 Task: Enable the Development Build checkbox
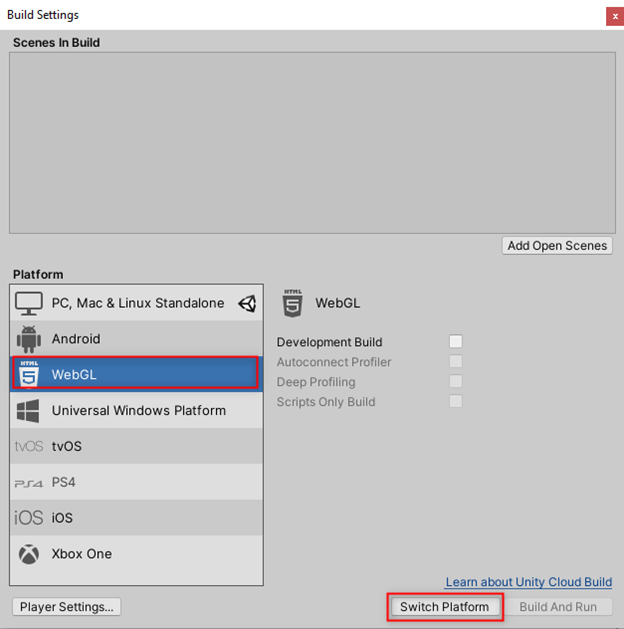[456, 342]
